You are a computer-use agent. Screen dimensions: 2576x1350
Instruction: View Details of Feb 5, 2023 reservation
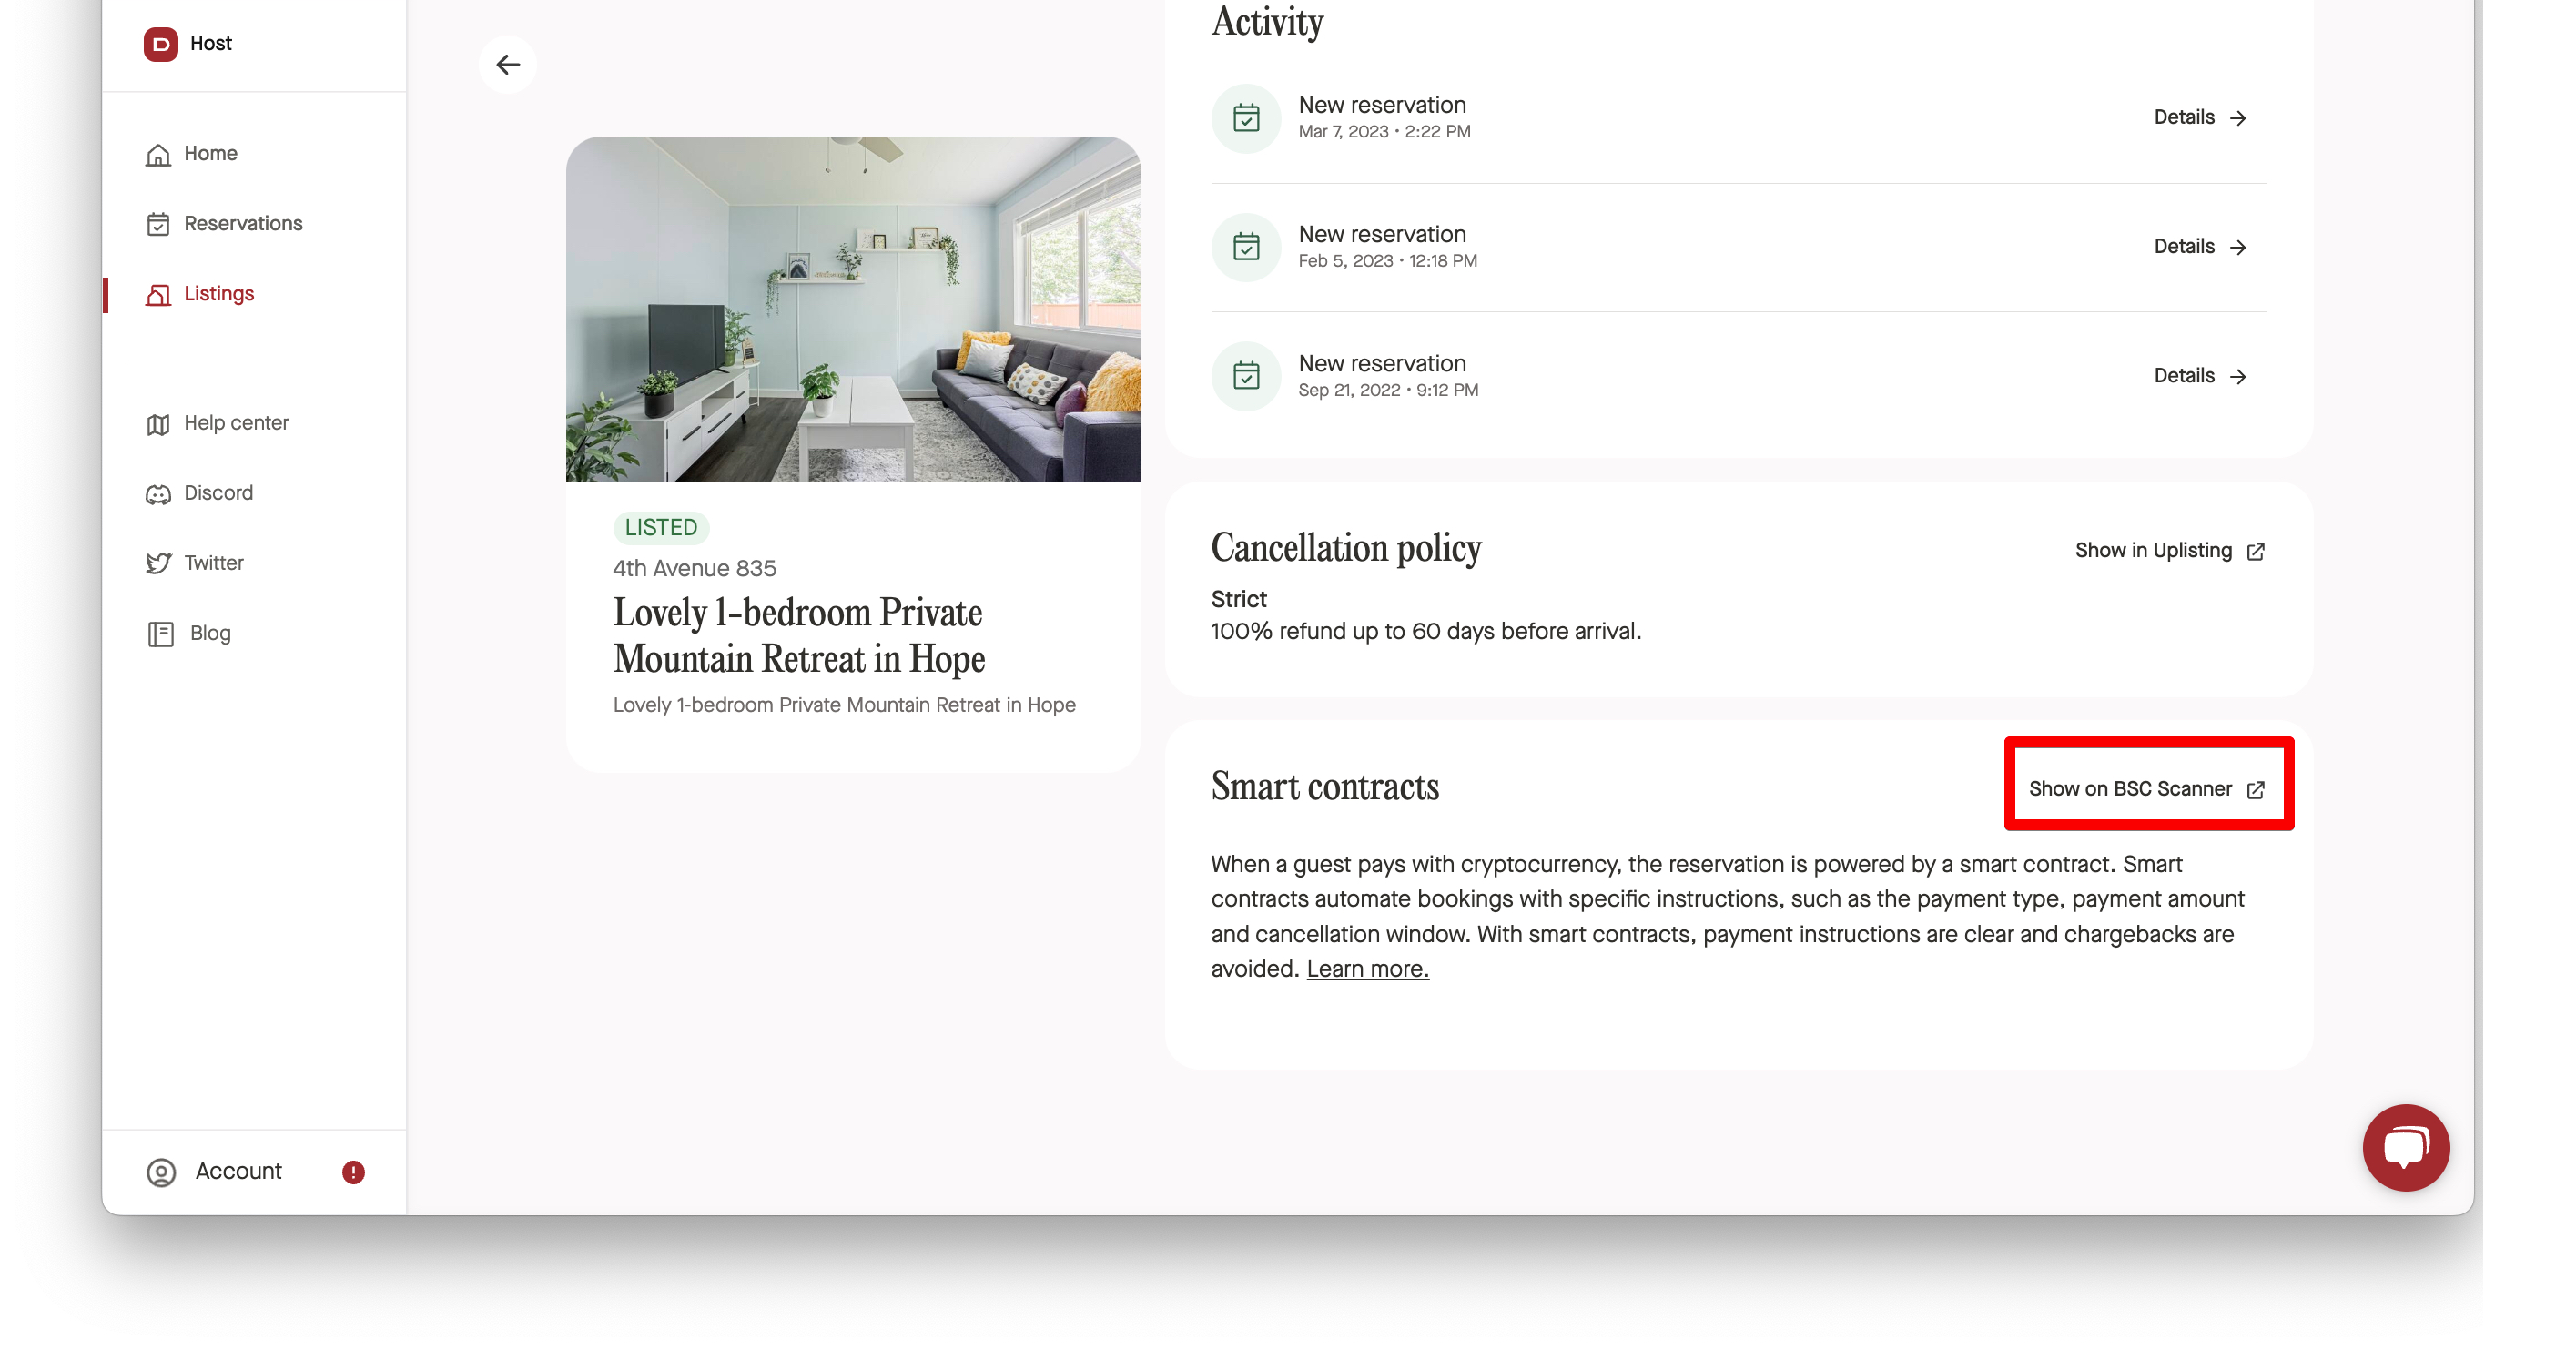2201,247
